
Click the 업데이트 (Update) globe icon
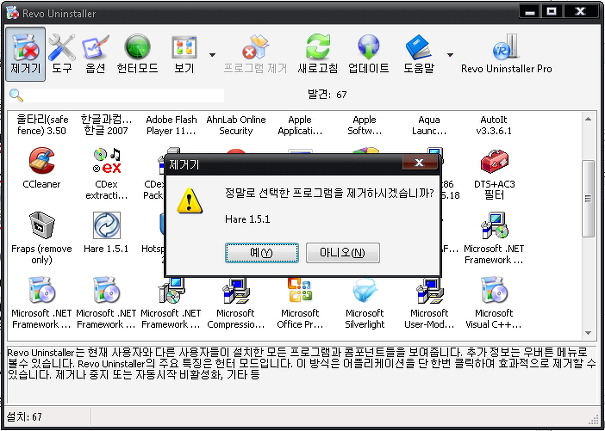pyautogui.click(x=368, y=54)
